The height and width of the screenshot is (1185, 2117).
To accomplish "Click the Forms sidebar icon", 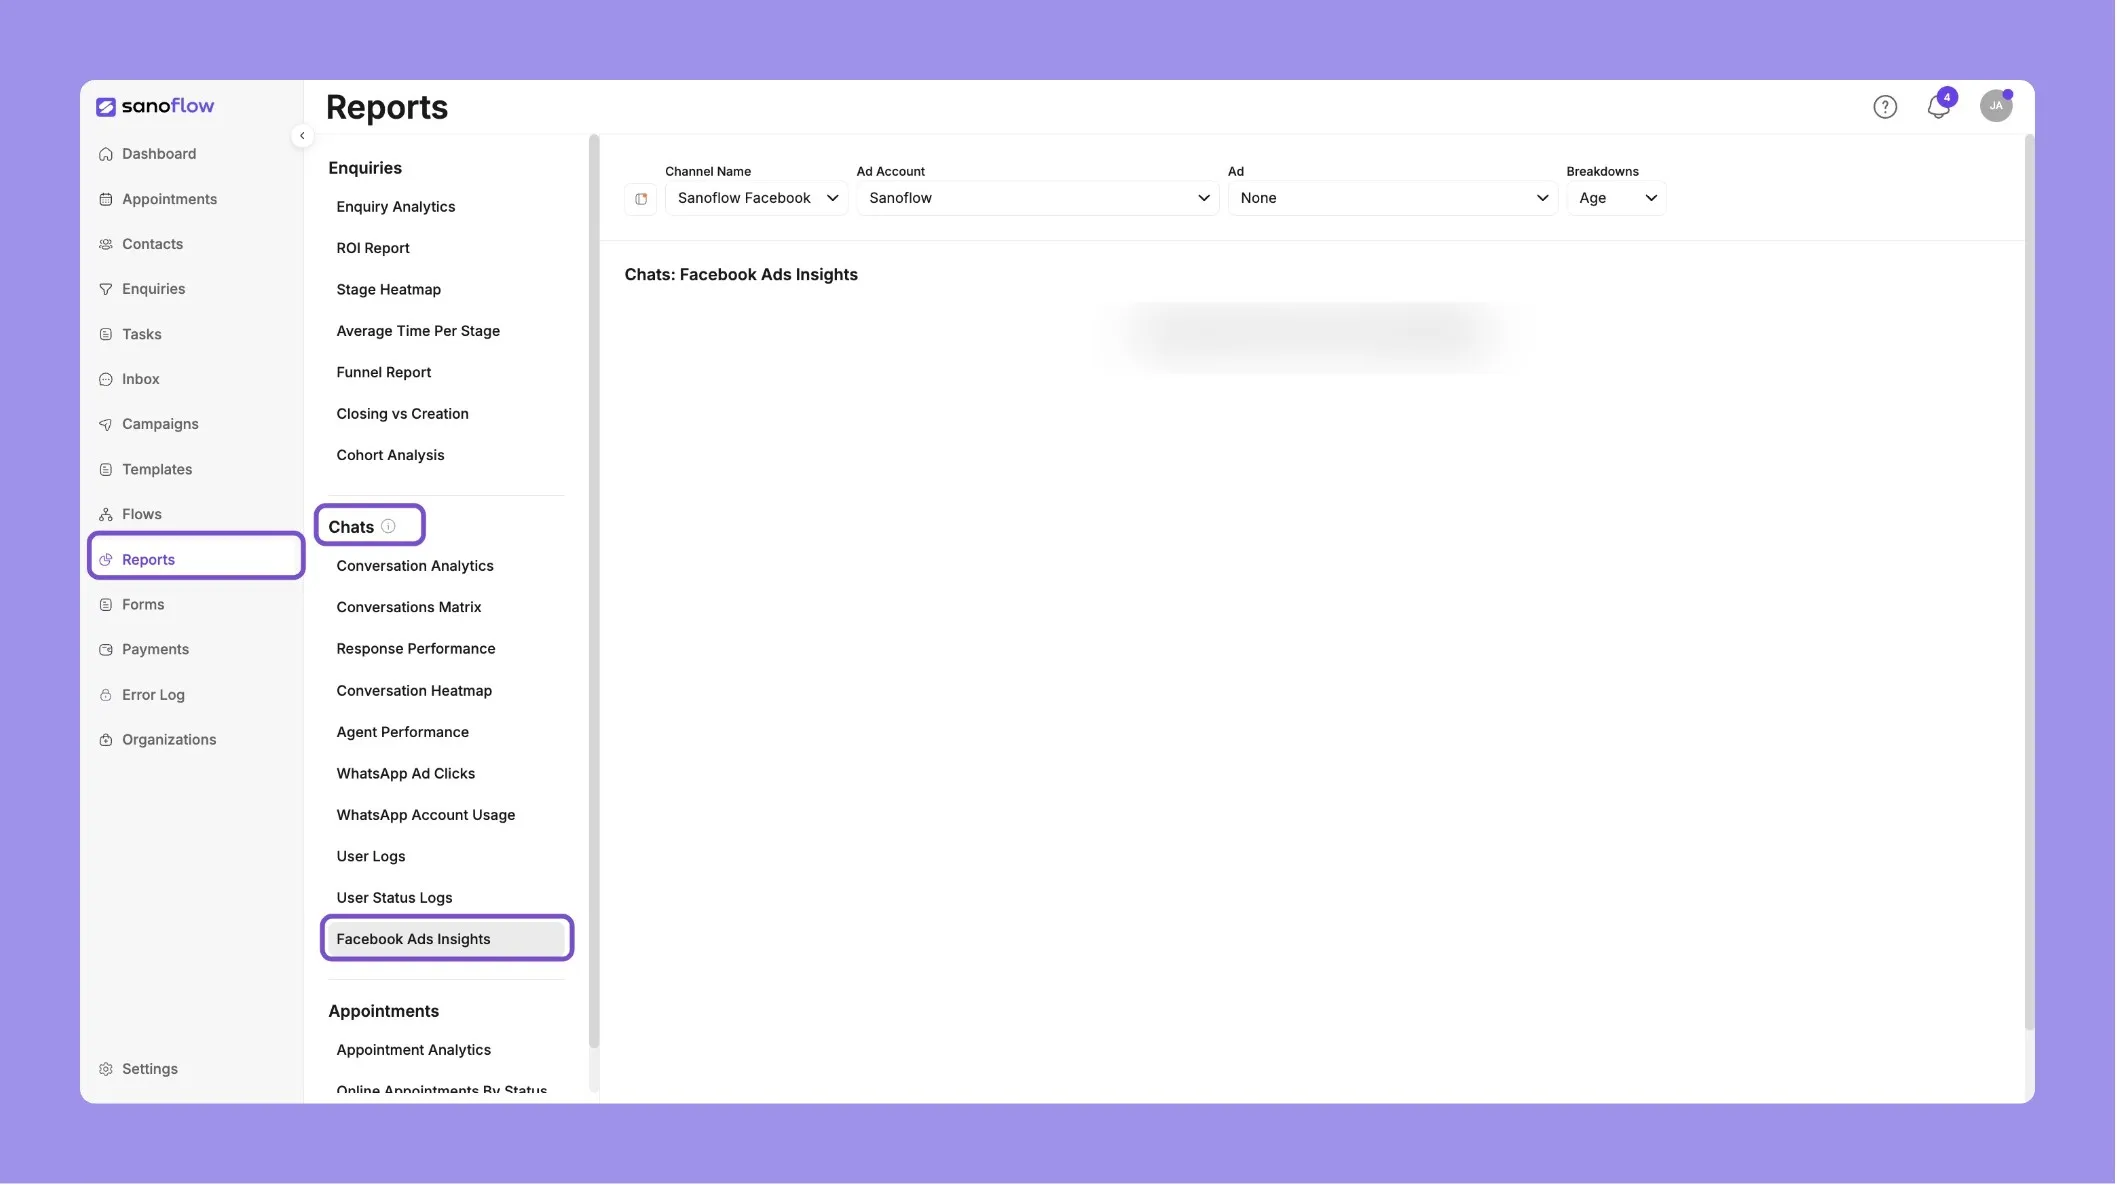I will pyautogui.click(x=106, y=605).
